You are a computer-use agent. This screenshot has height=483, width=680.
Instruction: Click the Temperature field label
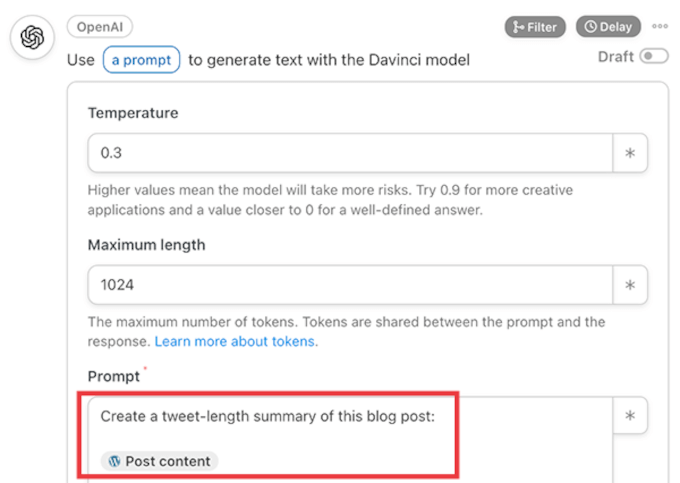pos(133,113)
